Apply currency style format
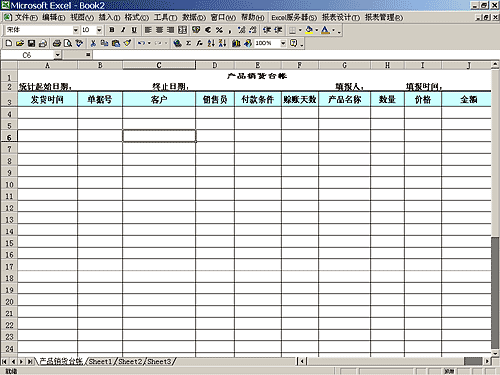Image resolution: width=500 pixels, height=375 pixels. coord(196,30)
